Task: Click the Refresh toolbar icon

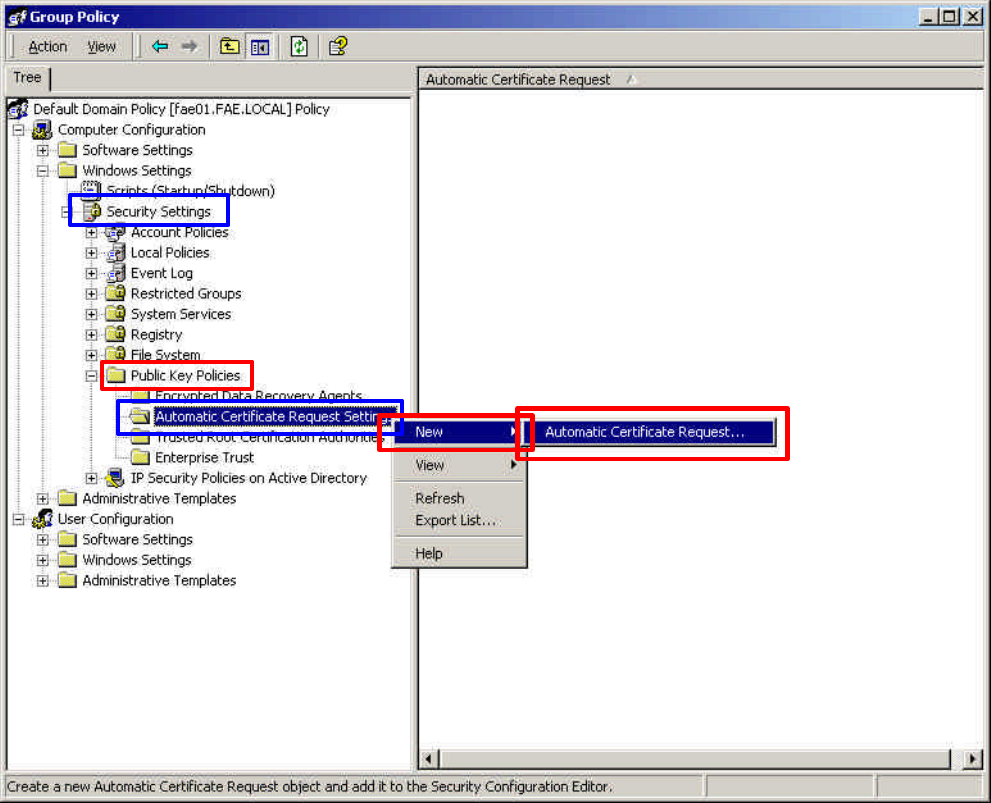Action: [299, 46]
